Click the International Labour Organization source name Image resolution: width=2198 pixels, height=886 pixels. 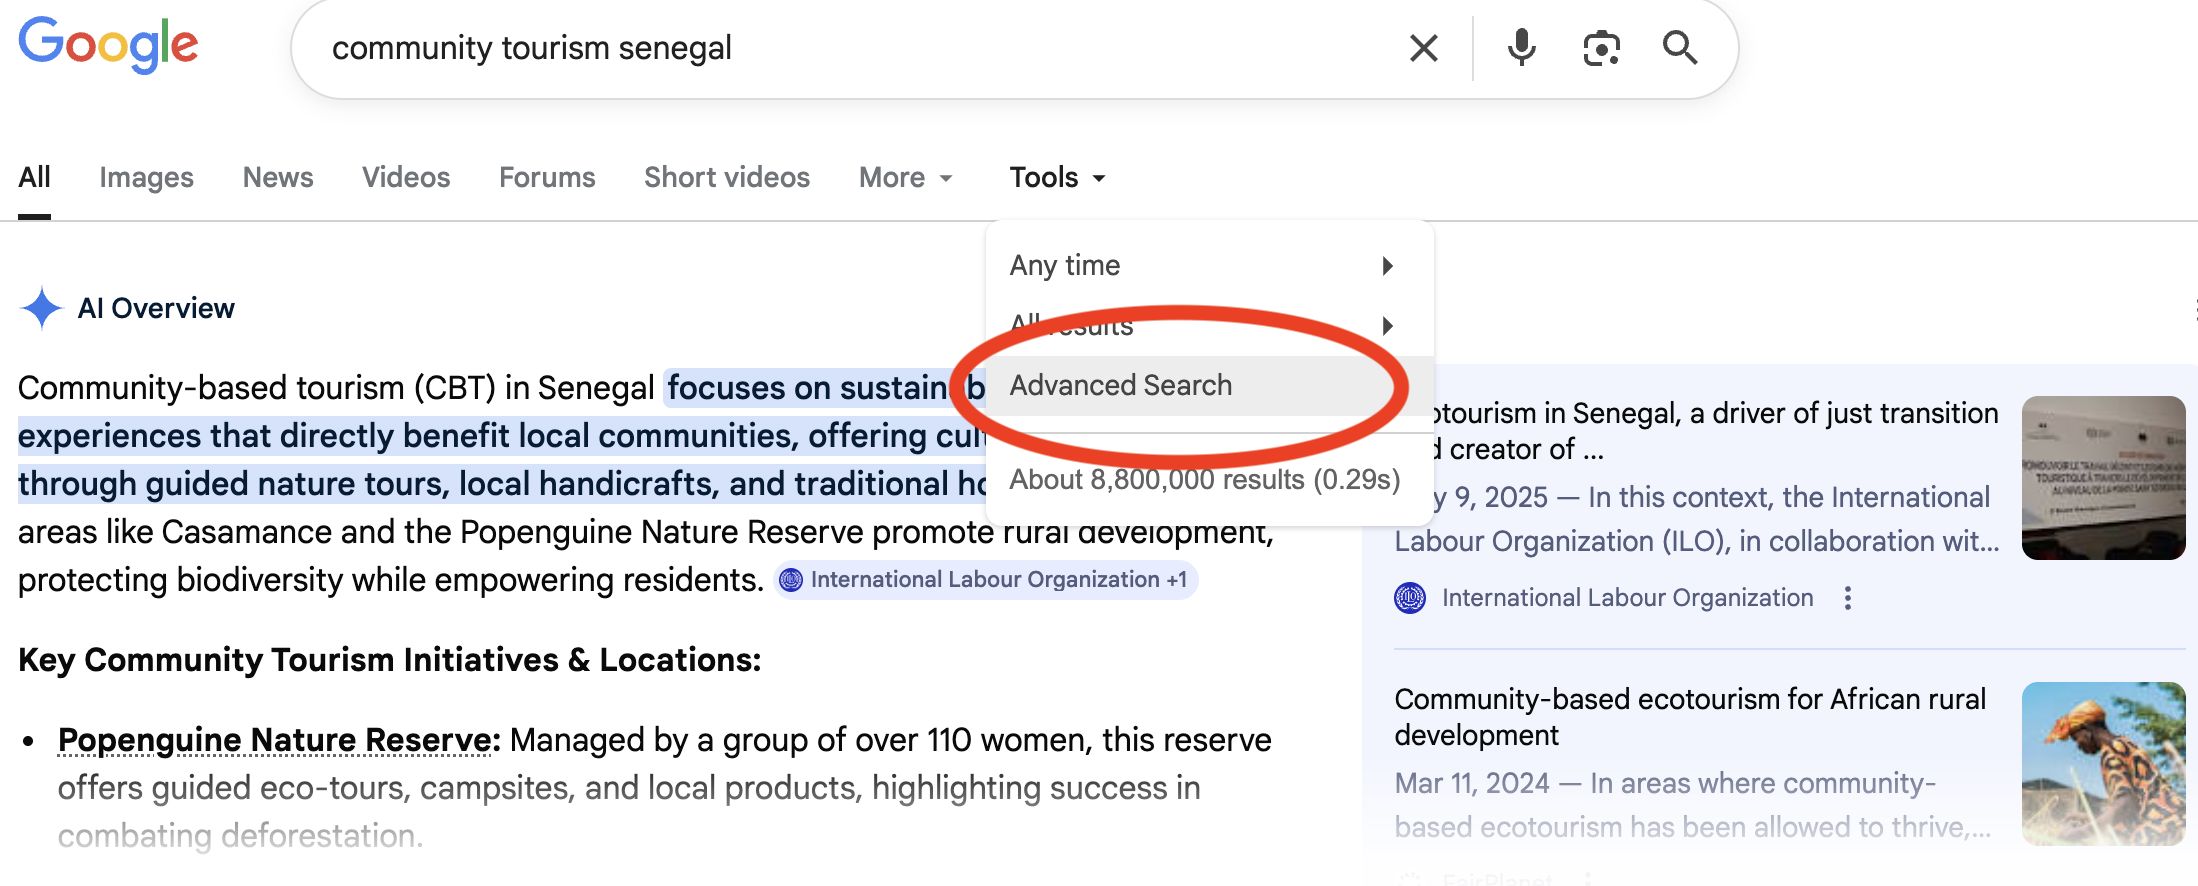(1627, 598)
